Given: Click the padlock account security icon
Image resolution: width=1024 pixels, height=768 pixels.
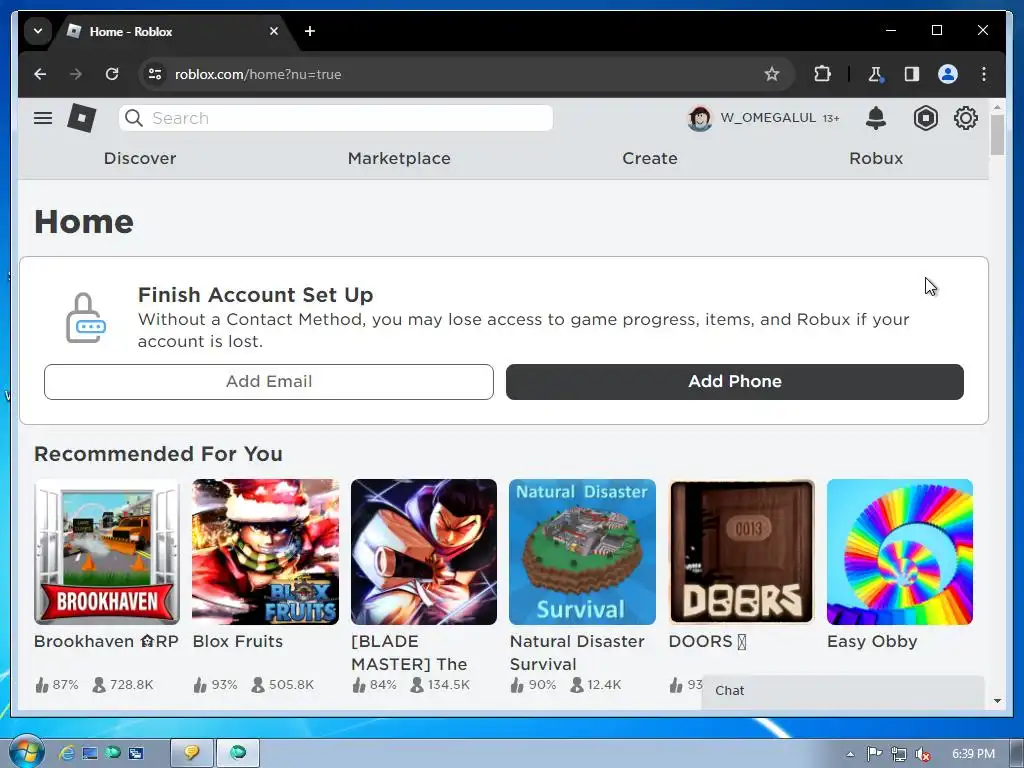Looking at the screenshot, I should [85, 318].
